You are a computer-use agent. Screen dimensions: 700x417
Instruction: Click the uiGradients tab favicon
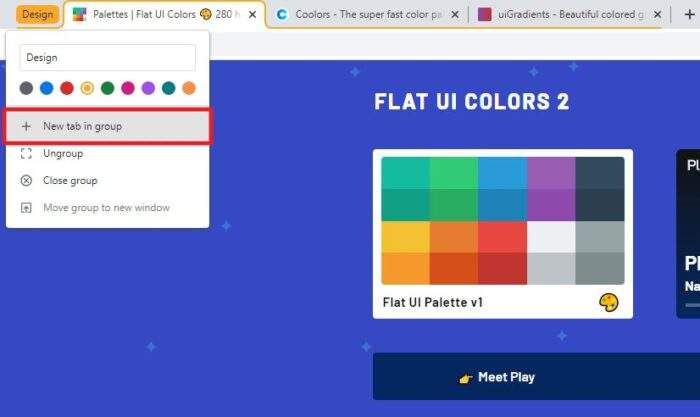(x=484, y=15)
